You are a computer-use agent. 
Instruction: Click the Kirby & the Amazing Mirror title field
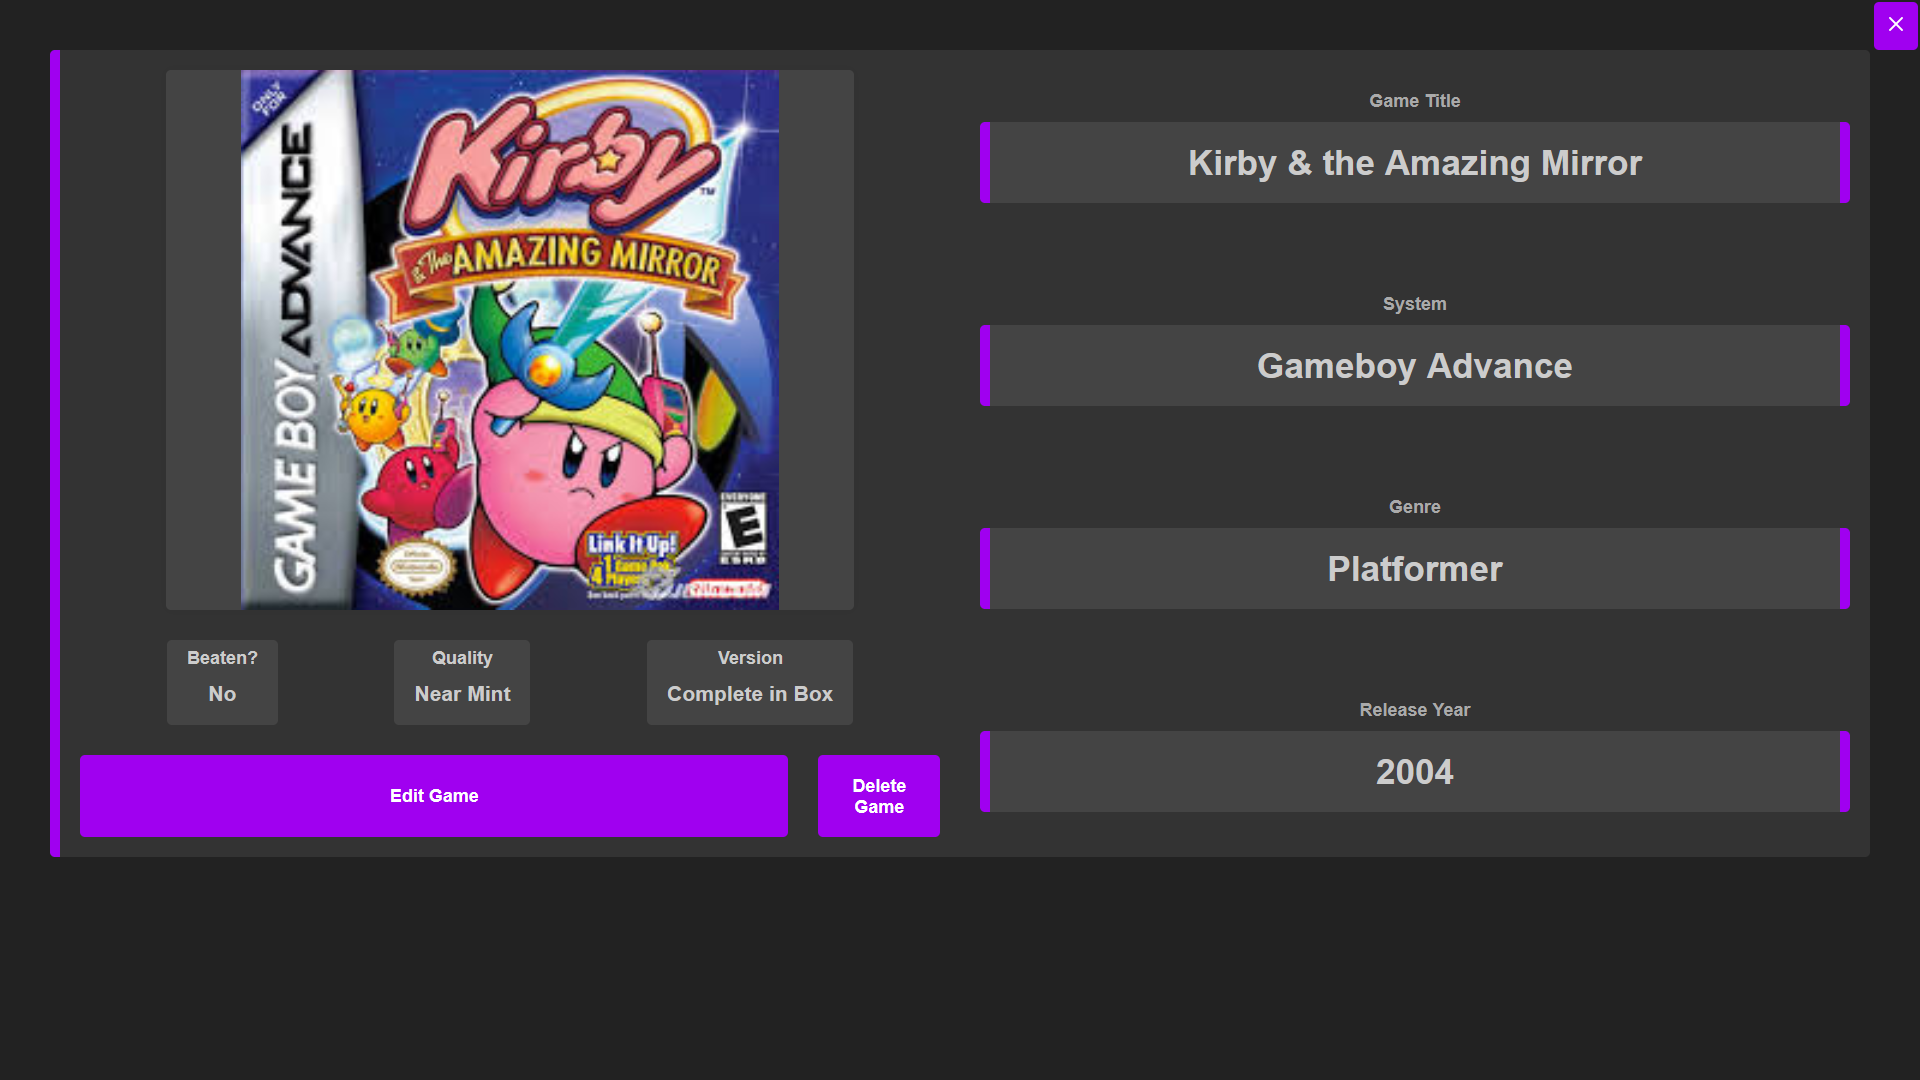pos(1415,163)
